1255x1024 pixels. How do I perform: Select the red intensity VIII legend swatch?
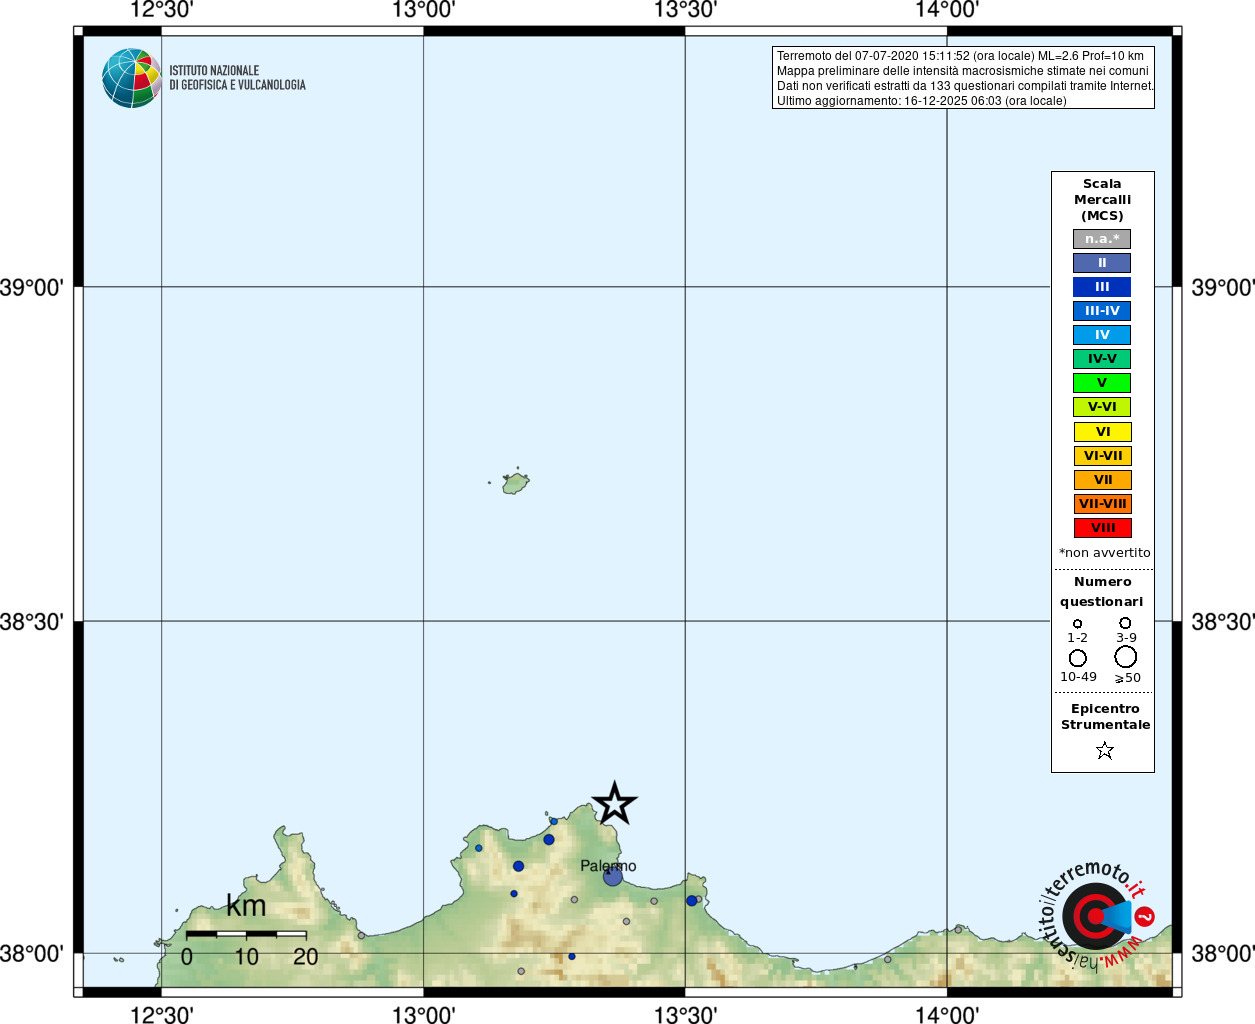pyautogui.click(x=1103, y=528)
